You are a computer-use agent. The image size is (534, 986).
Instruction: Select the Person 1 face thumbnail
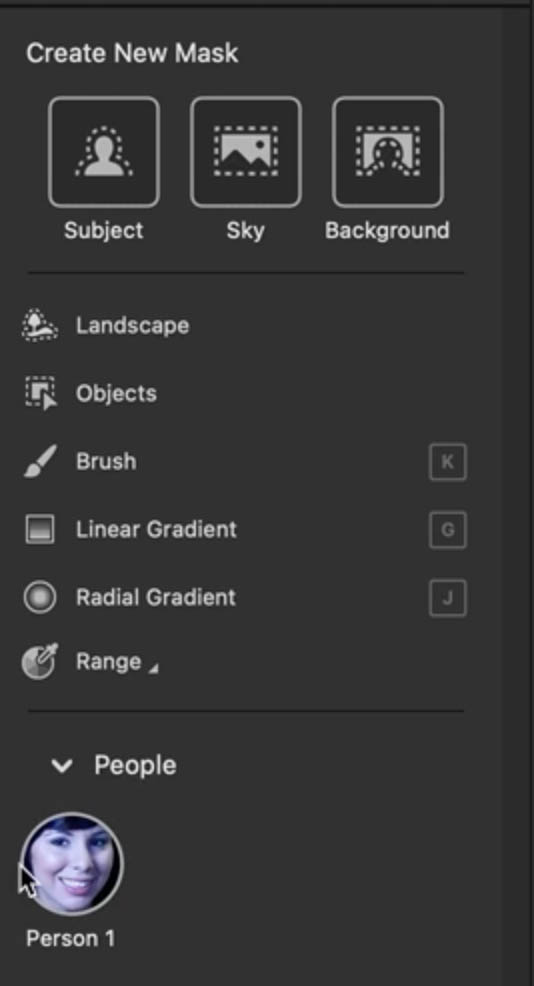tap(72, 864)
